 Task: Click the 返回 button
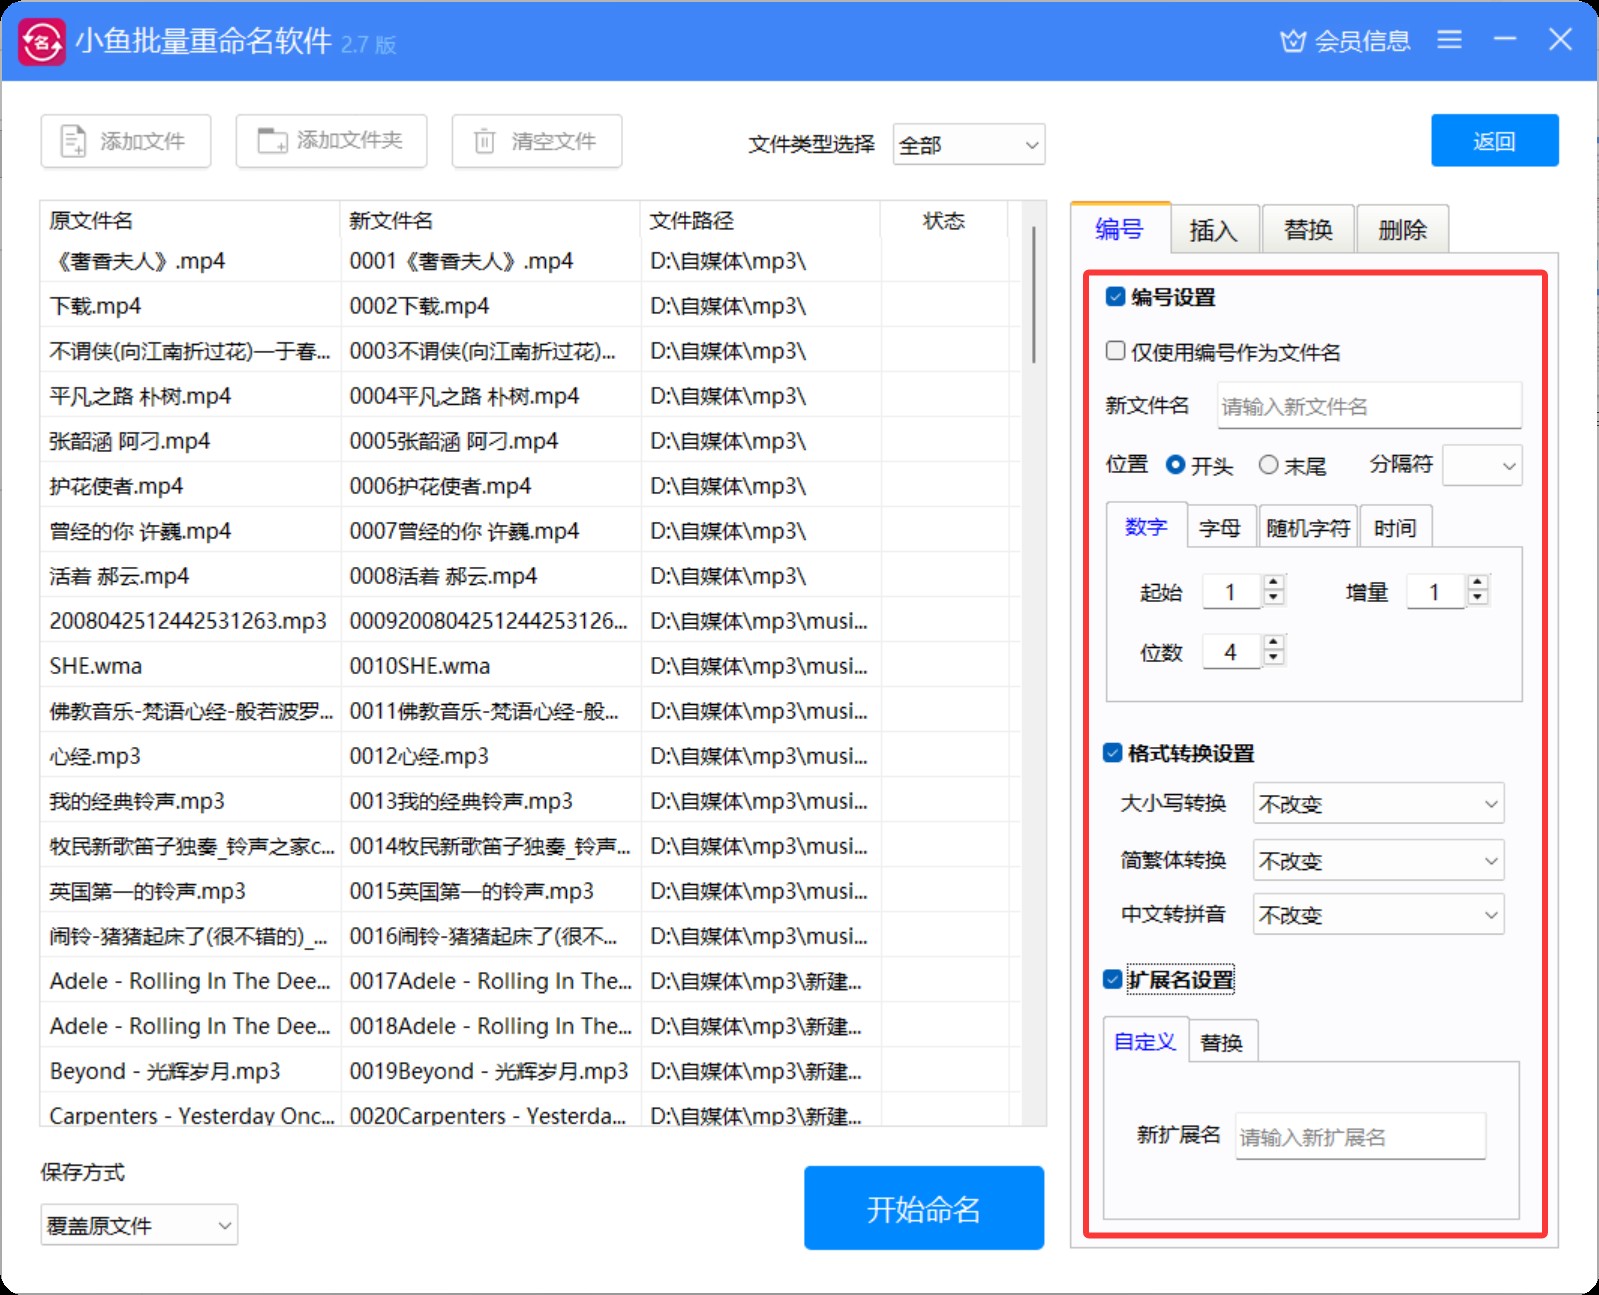point(1494,141)
